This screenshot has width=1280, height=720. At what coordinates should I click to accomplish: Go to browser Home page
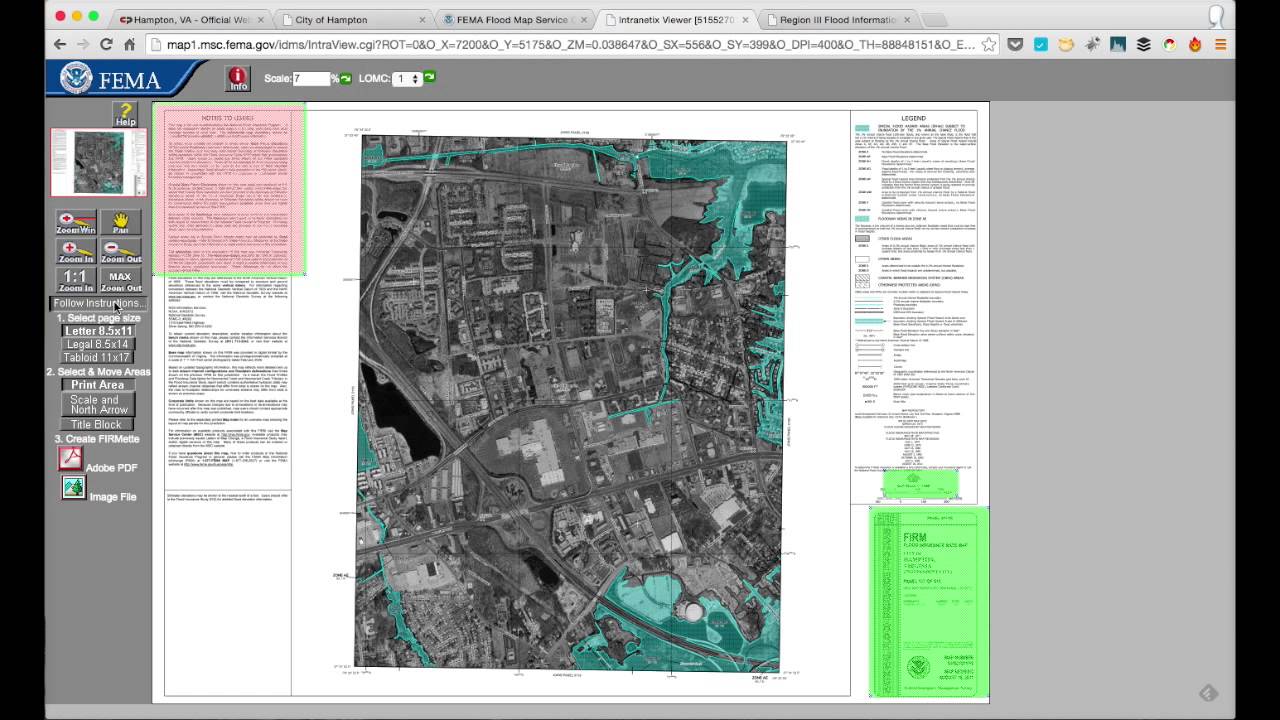pyautogui.click(x=129, y=44)
